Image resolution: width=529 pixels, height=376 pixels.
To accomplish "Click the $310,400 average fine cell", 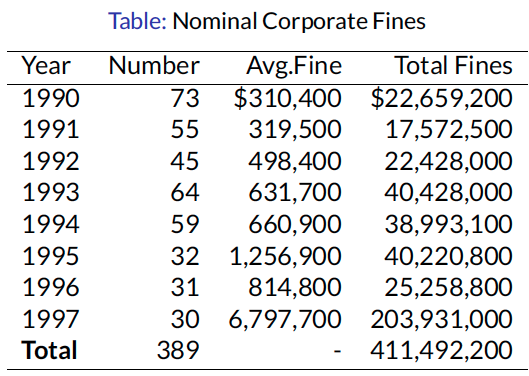I will tap(287, 99).
